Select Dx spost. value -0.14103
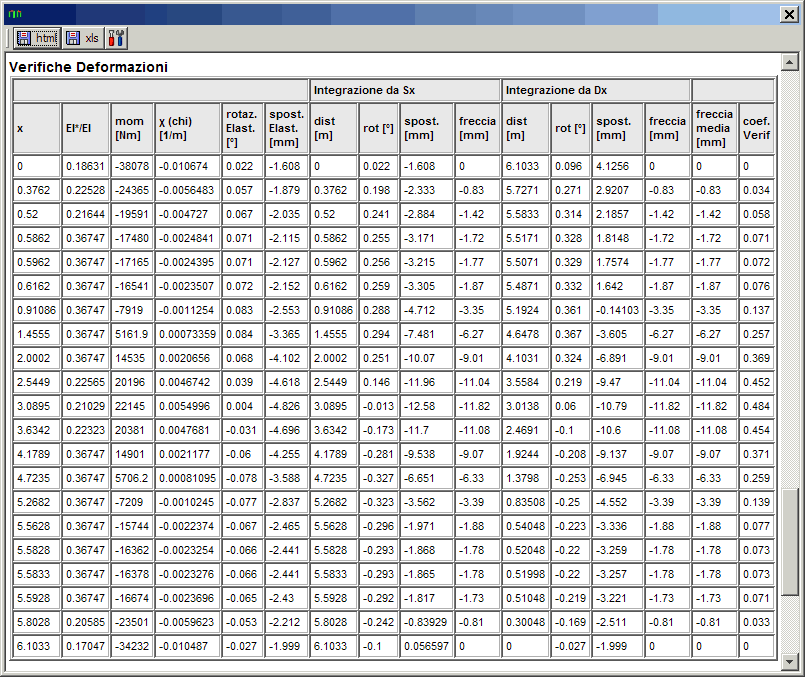 pyautogui.click(x=618, y=311)
